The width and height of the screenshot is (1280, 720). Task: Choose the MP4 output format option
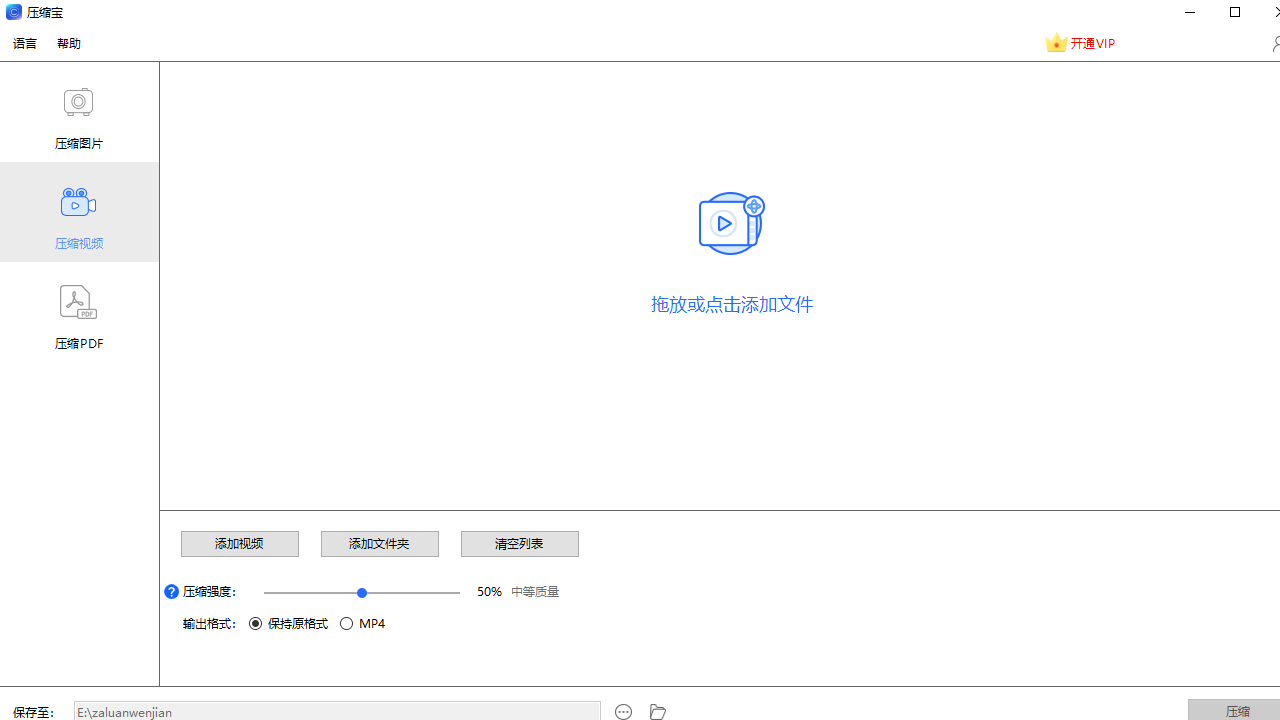(347, 624)
